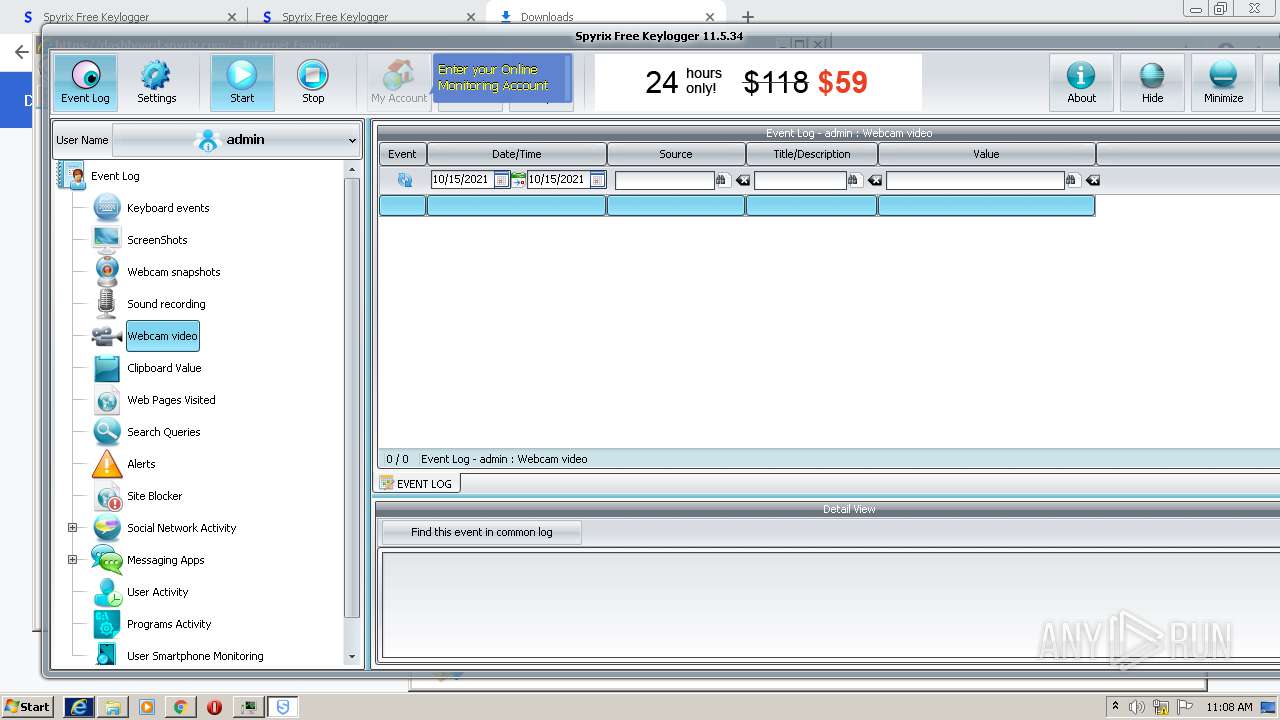Viewport: 1280px width, 720px height.
Task: Select Web Pages Visited globe icon
Action: click(107, 400)
